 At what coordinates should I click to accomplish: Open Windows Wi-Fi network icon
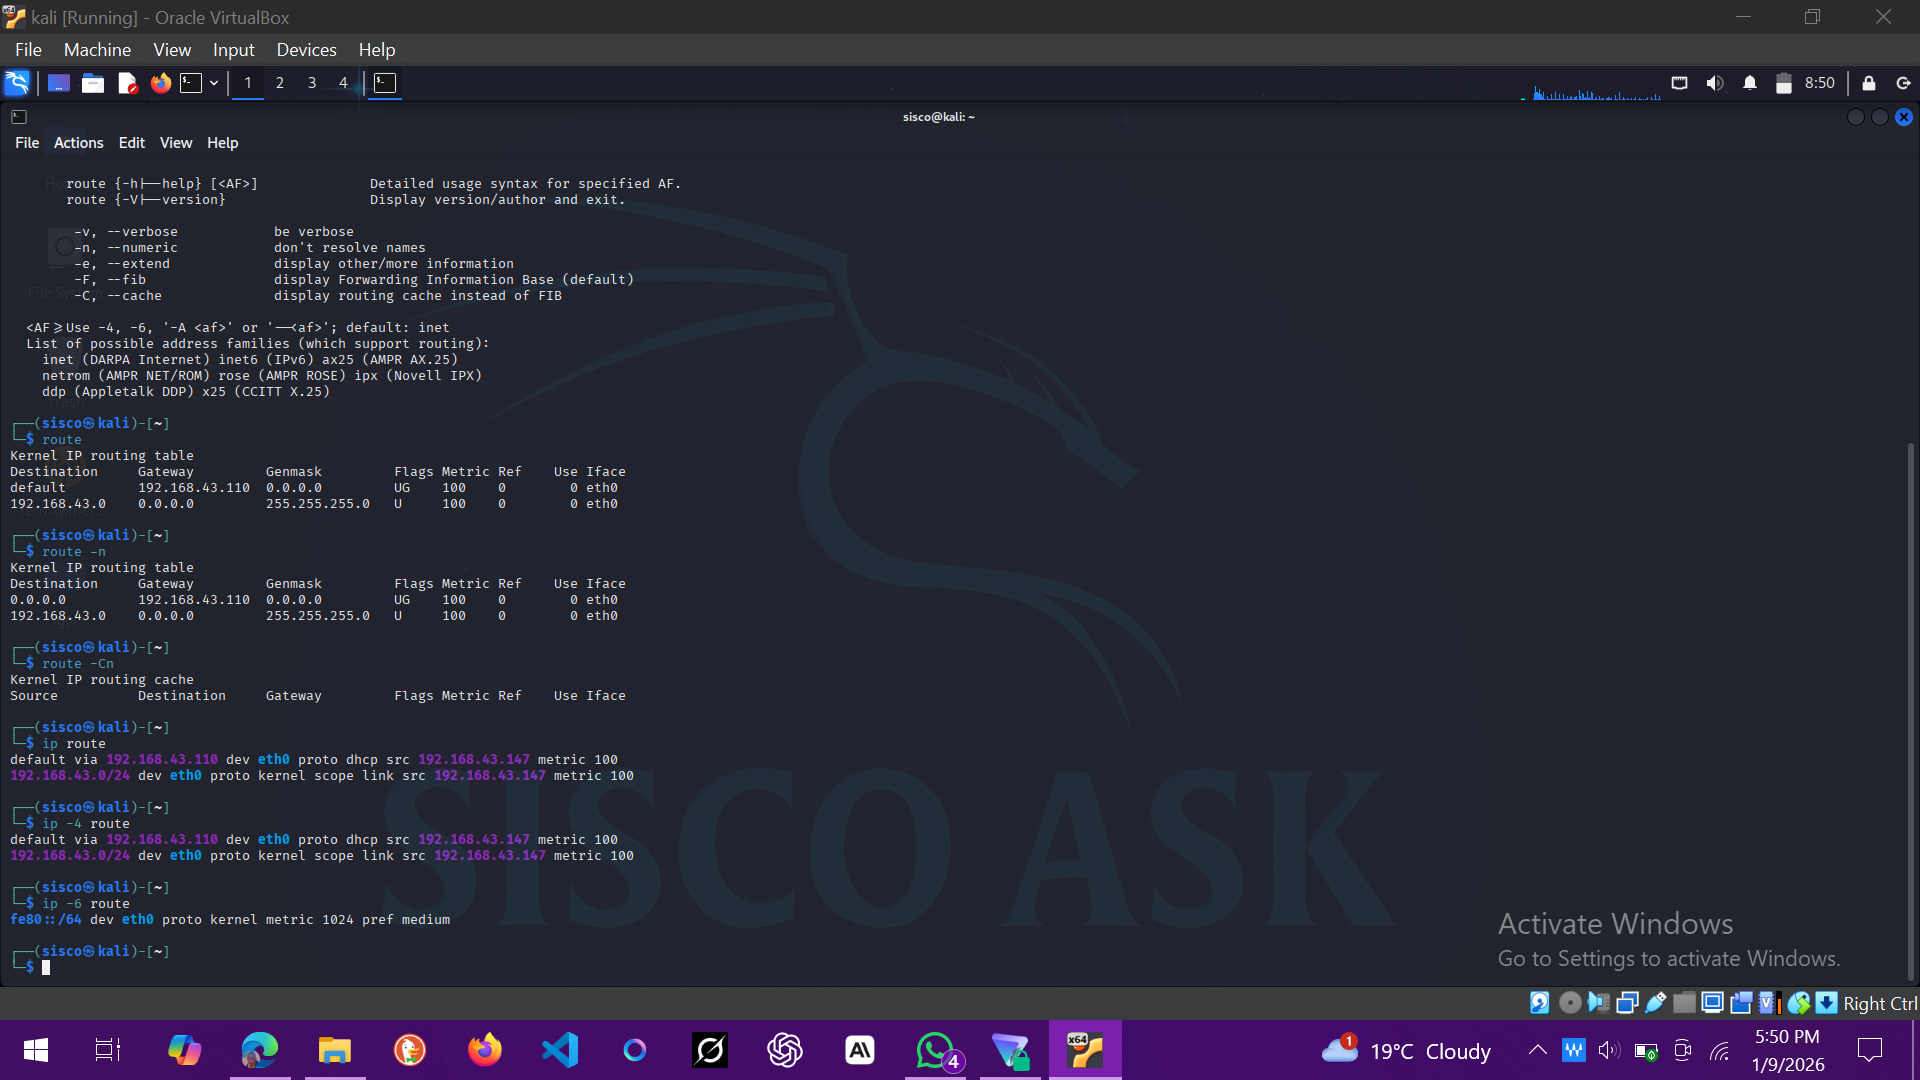pyautogui.click(x=1720, y=1050)
